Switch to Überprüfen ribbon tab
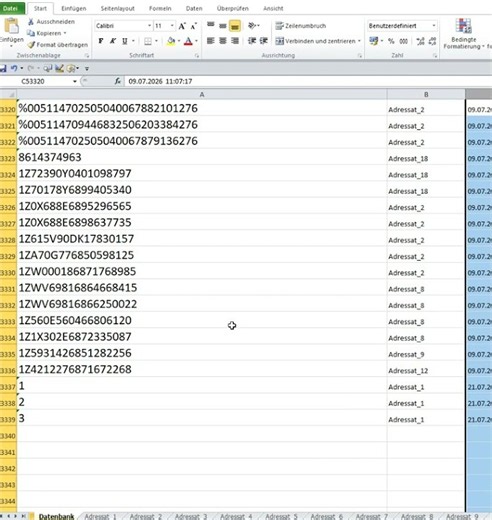The width and height of the screenshot is (492, 520). (x=233, y=9)
